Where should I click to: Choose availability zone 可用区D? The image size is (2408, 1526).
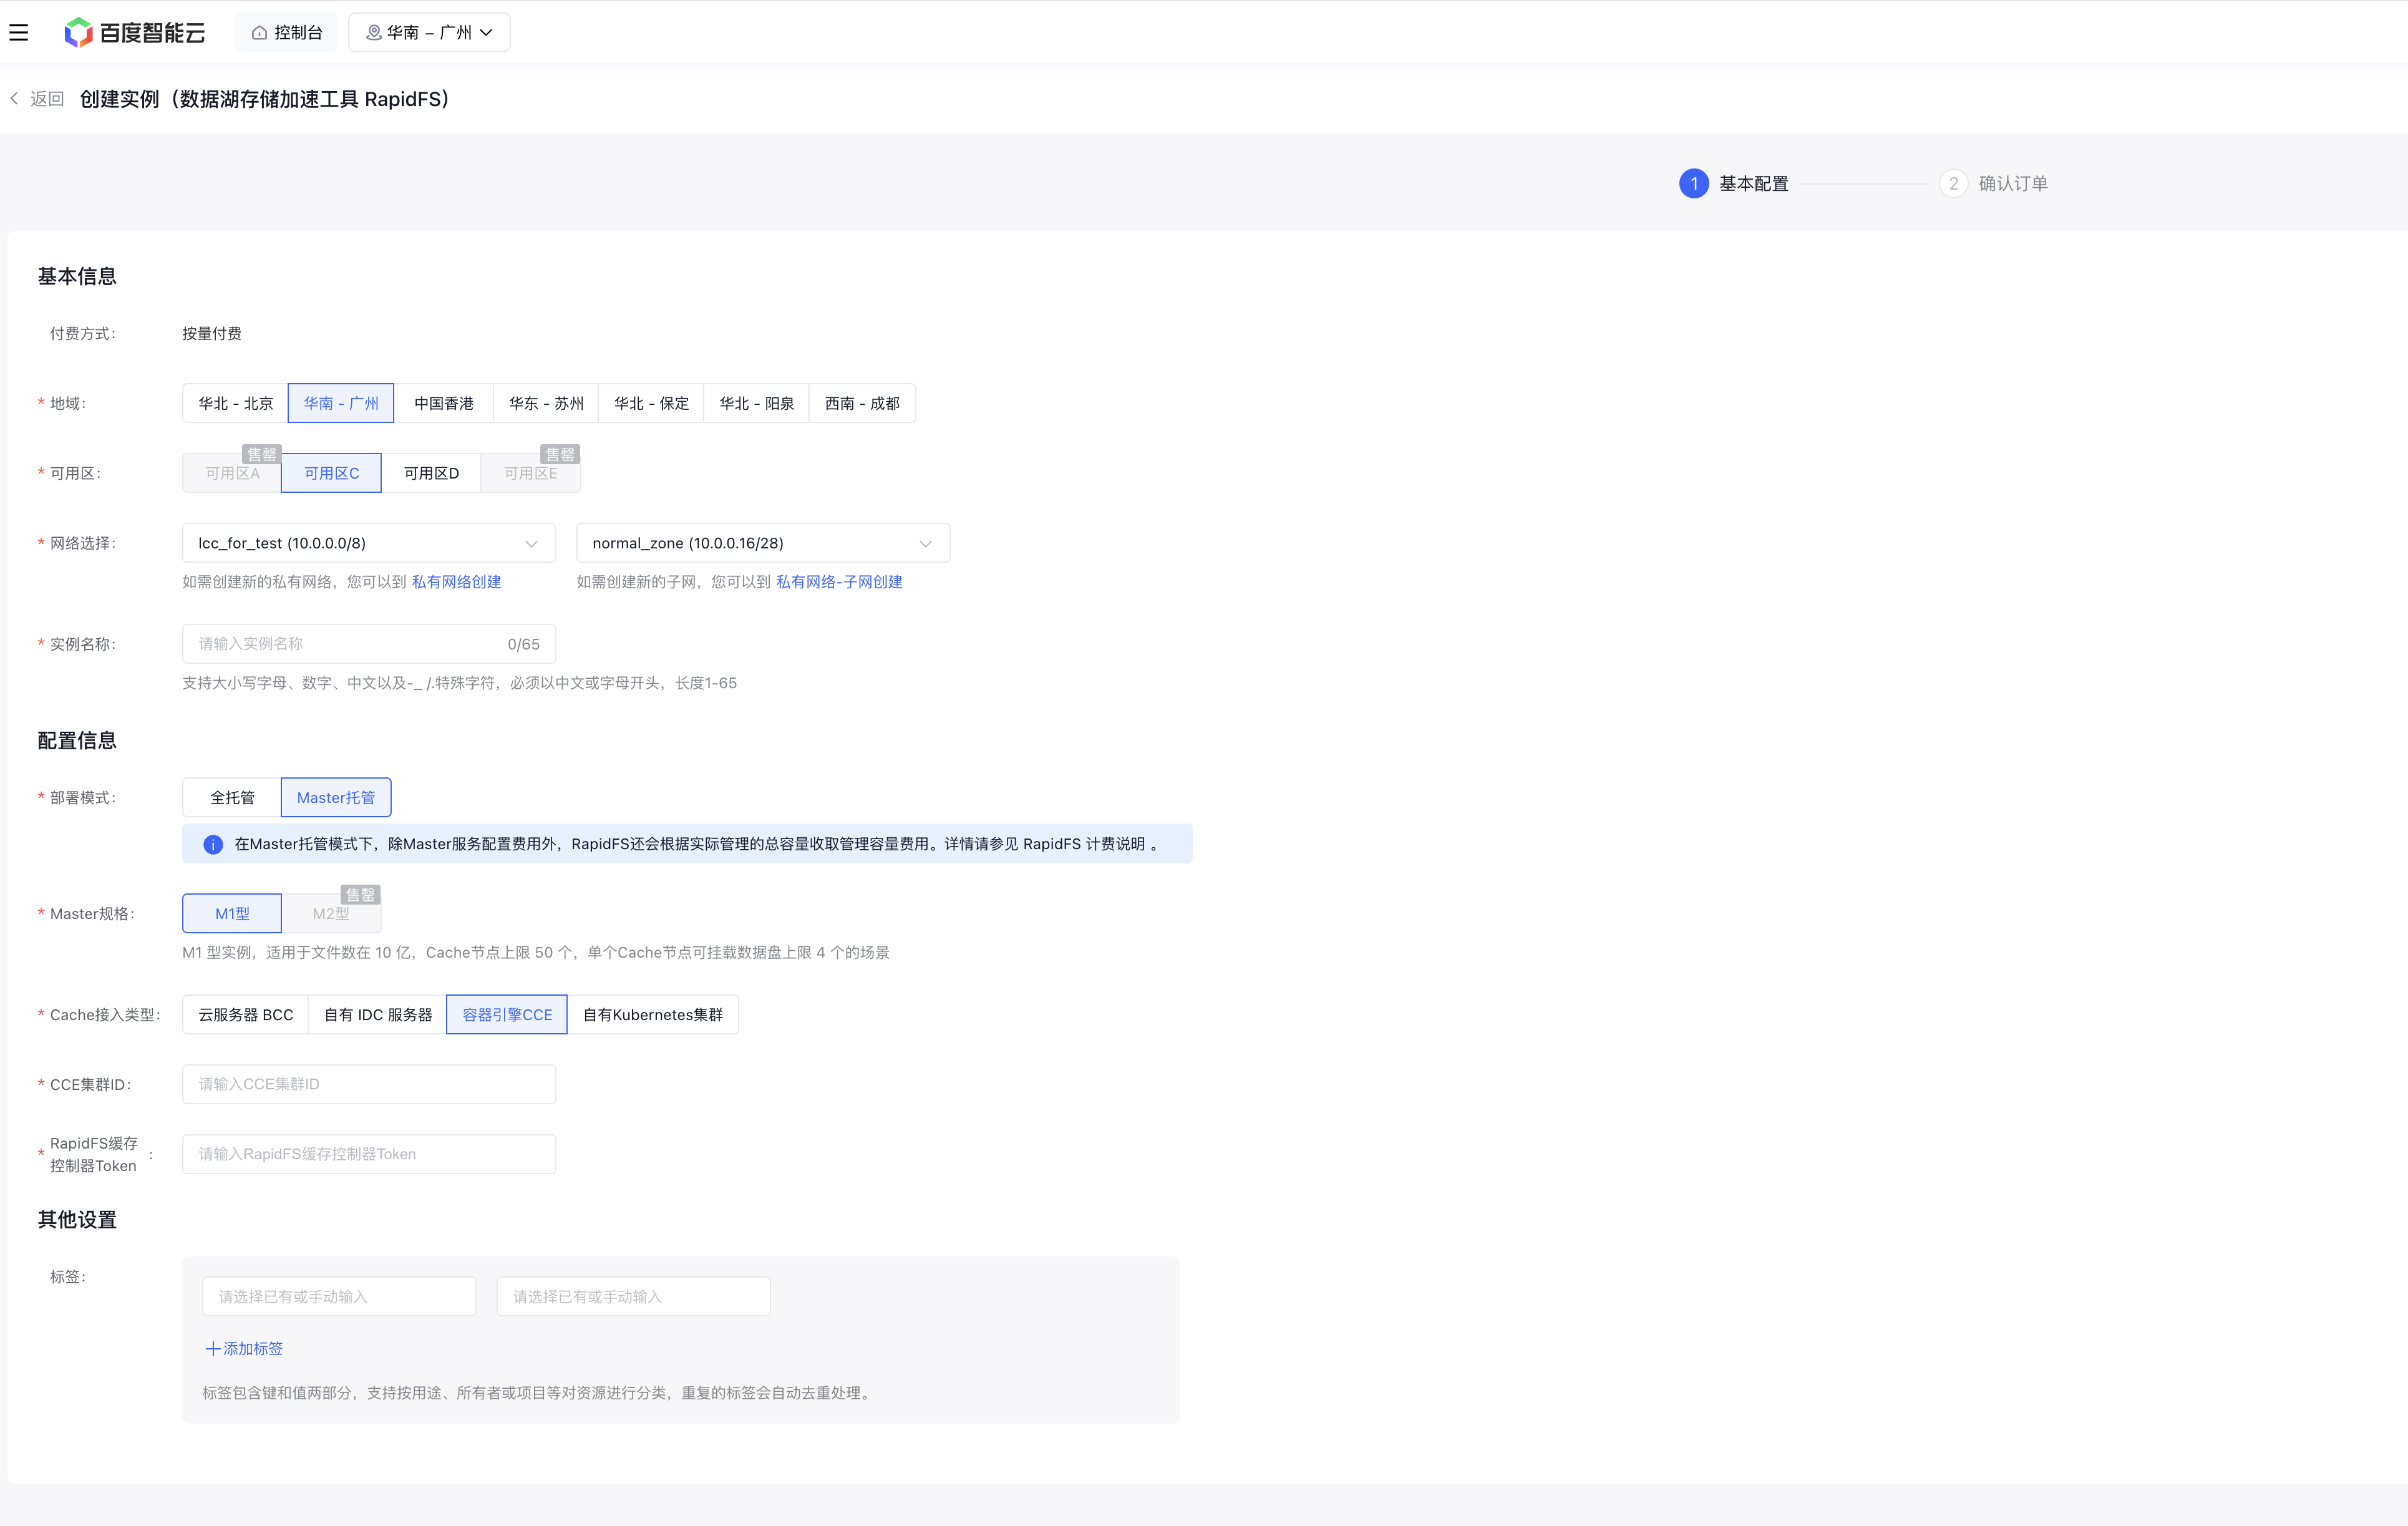[431, 473]
